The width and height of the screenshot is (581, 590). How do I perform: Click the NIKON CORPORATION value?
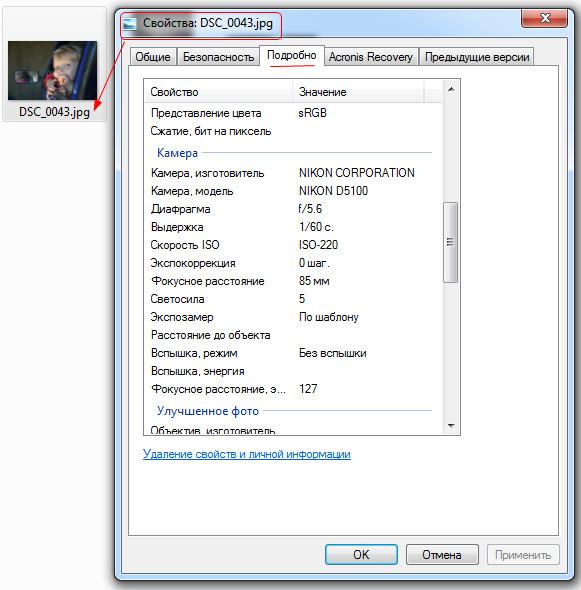357,173
